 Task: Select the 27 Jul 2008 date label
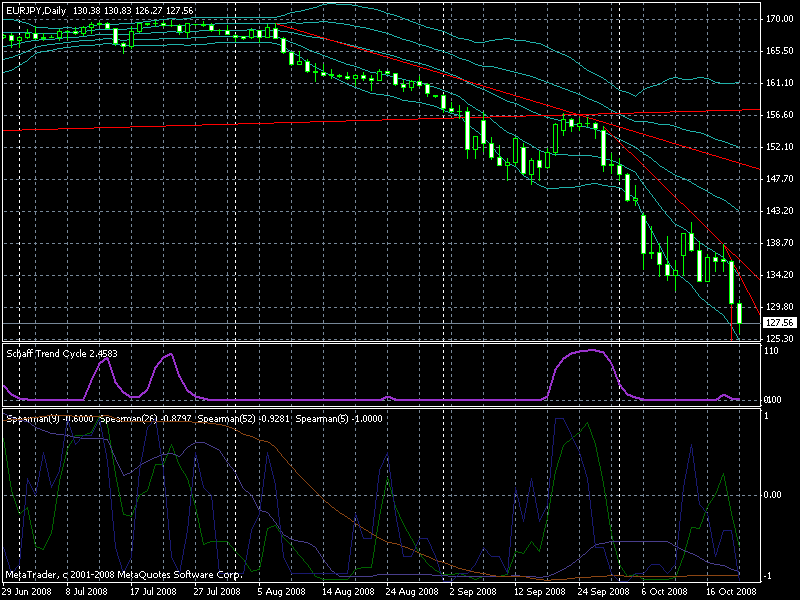[217, 591]
